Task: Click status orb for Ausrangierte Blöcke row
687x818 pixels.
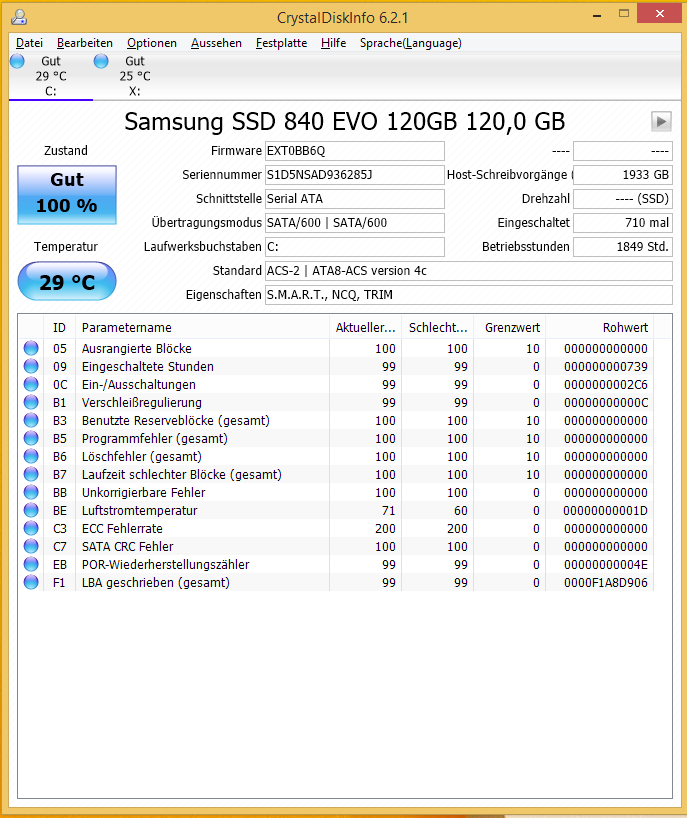Action: coord(31,348)
